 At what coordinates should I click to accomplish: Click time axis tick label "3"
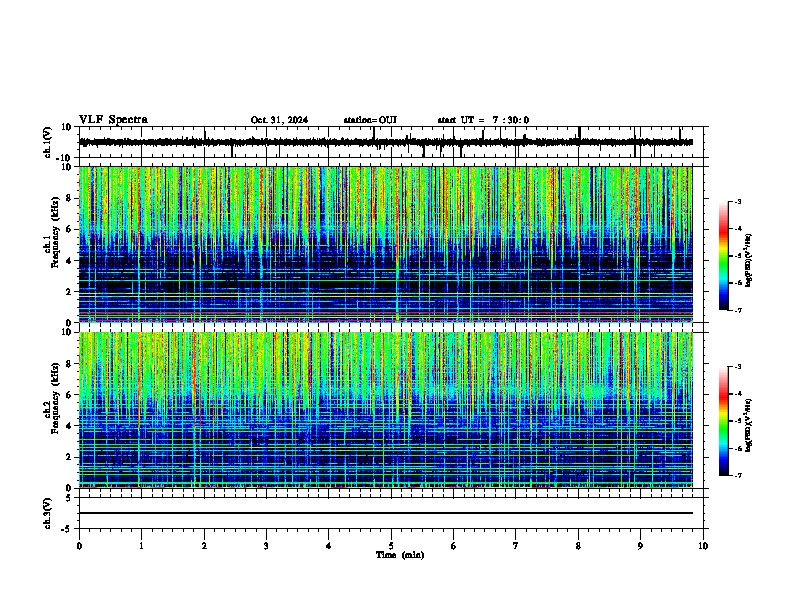tap(266, 546)
